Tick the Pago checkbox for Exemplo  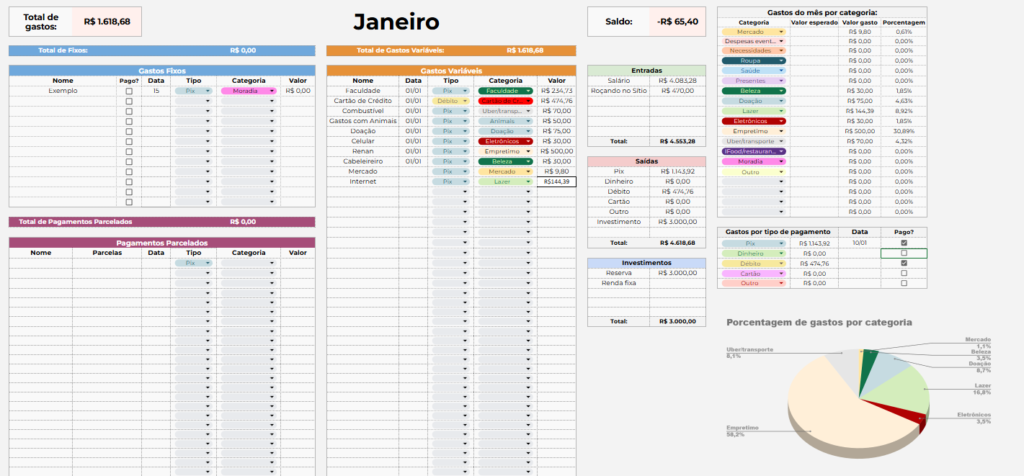tap(128, 91)
